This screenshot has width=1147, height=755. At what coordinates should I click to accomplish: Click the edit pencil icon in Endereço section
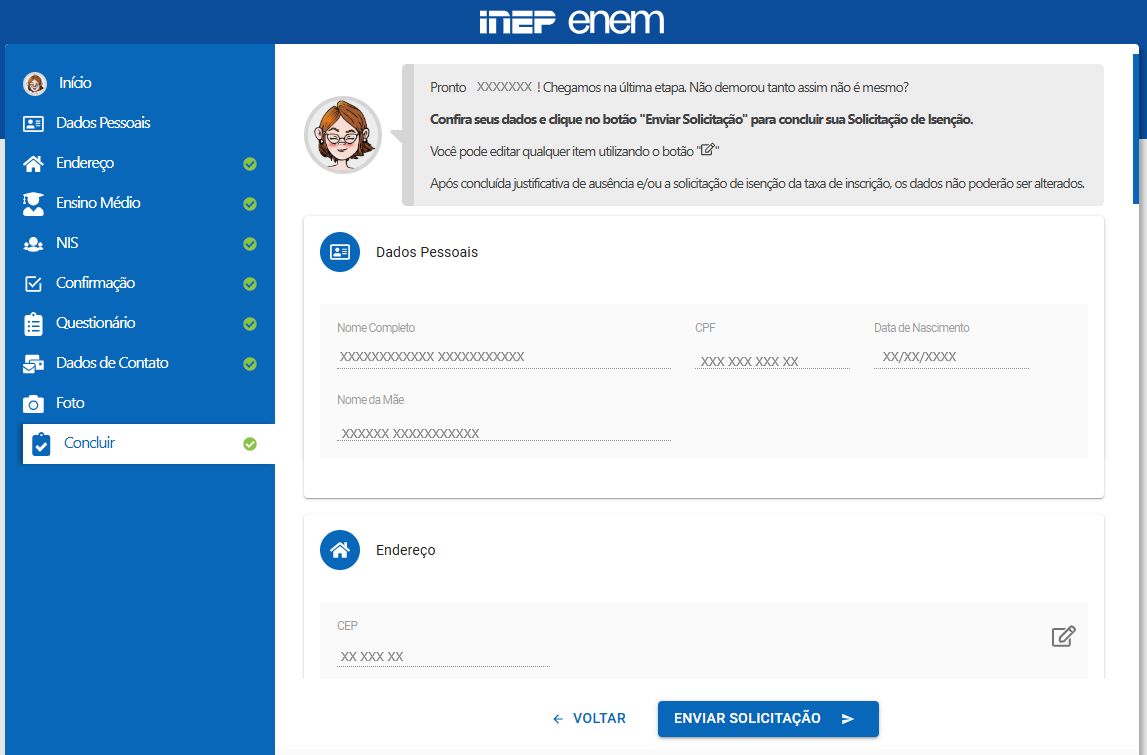[x=1063, y=636]
